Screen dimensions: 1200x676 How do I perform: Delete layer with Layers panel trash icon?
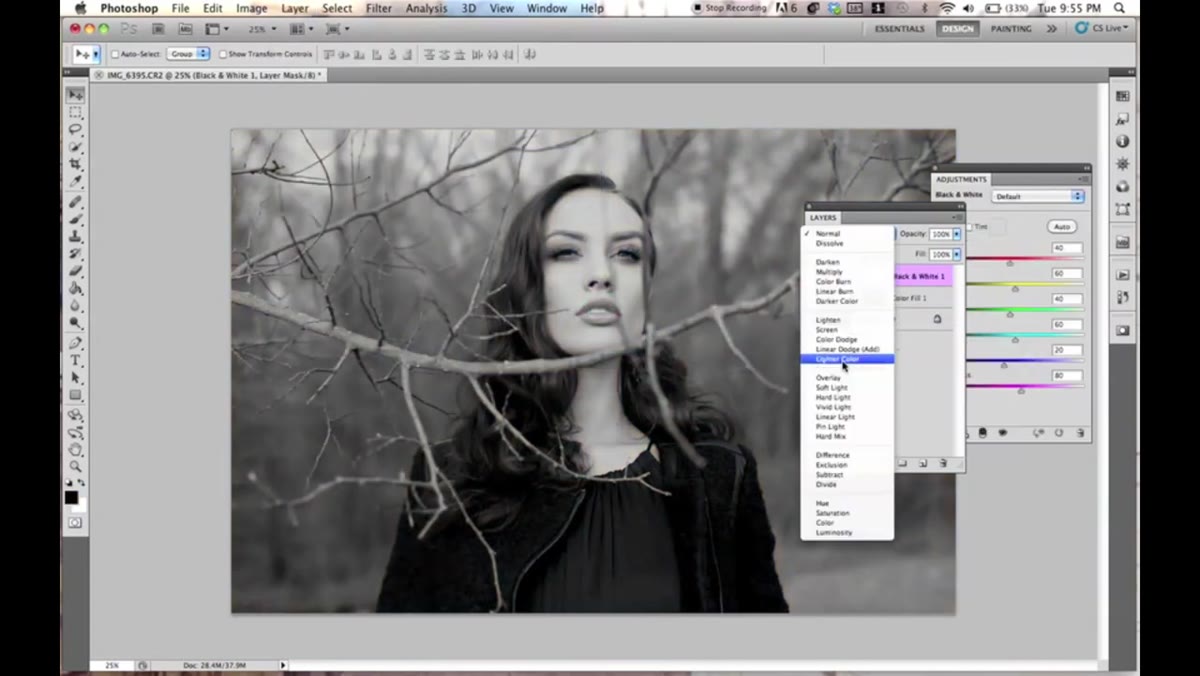[x=943, y=463]
